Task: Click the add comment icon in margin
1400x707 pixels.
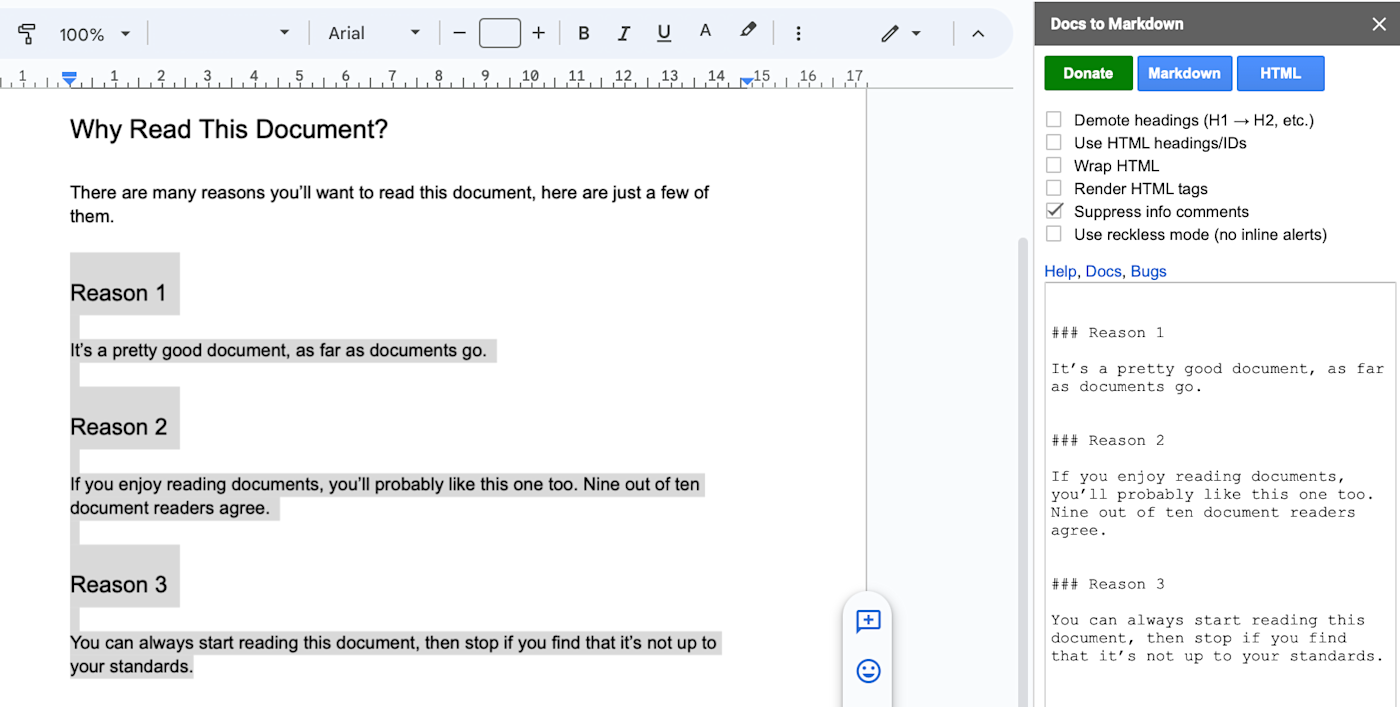Action: [x=868, y=621]
